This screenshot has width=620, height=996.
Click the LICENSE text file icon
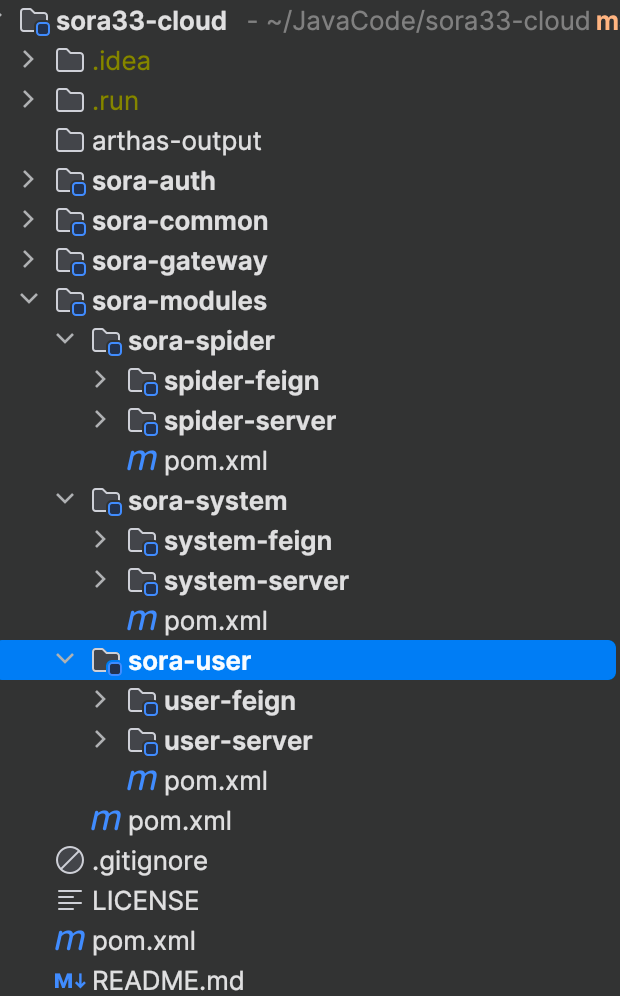click(69, 901)
